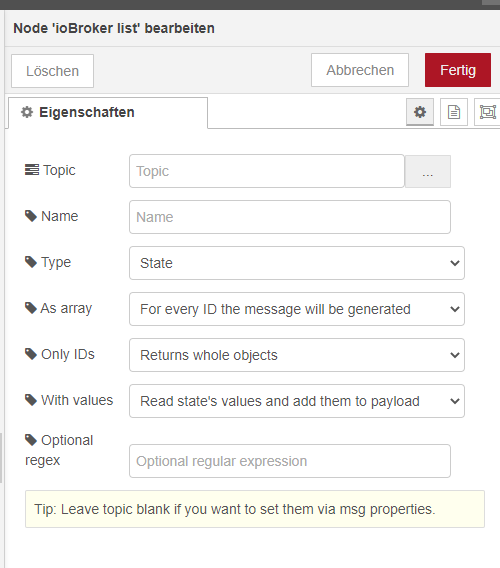Click the tag icon beside Type
500x568 pixels.
pyautogui.click(x=31, y=262)
